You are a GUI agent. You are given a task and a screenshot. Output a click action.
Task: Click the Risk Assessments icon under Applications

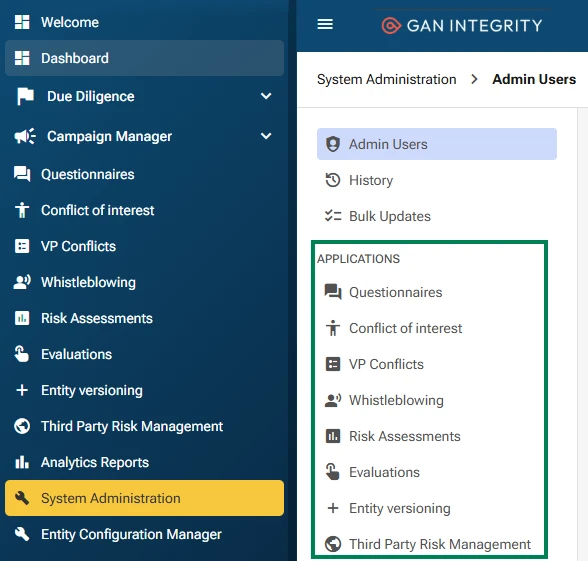tap(333, 436)
